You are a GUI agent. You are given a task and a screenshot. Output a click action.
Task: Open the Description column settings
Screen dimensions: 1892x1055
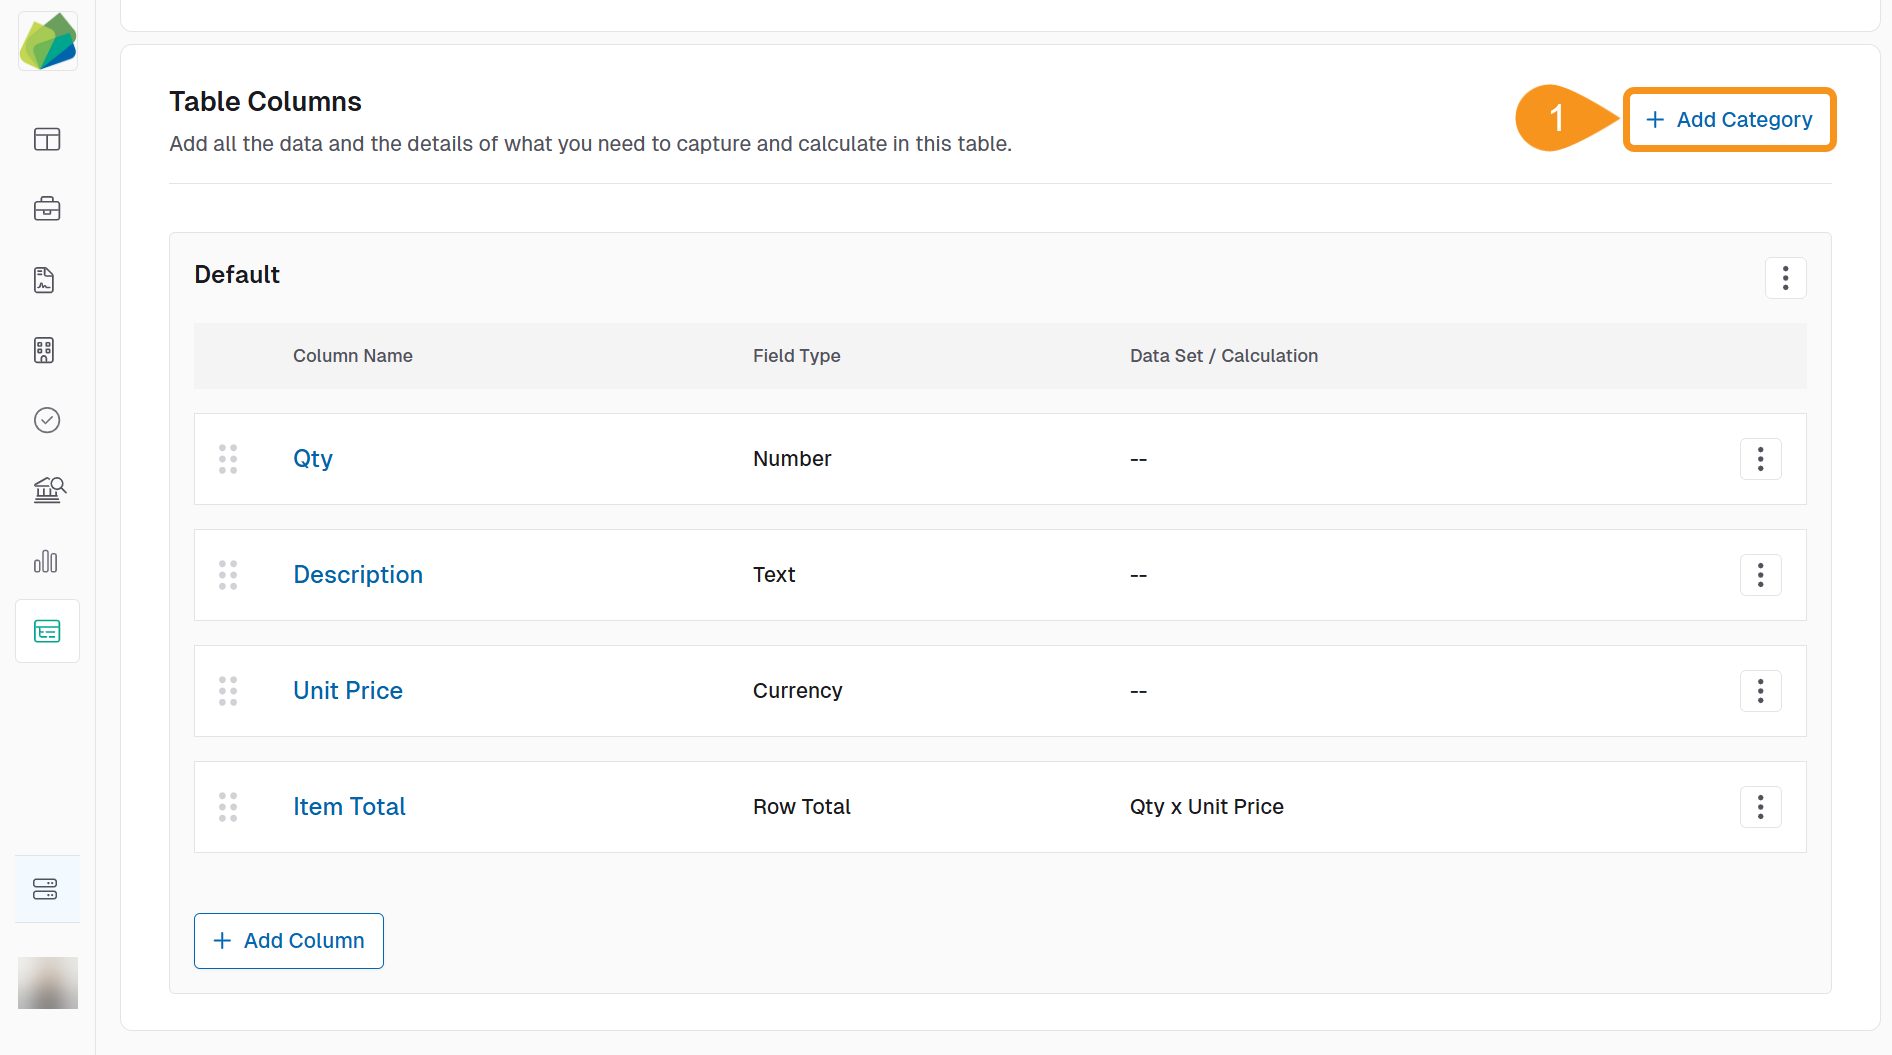tap(357, 574)
